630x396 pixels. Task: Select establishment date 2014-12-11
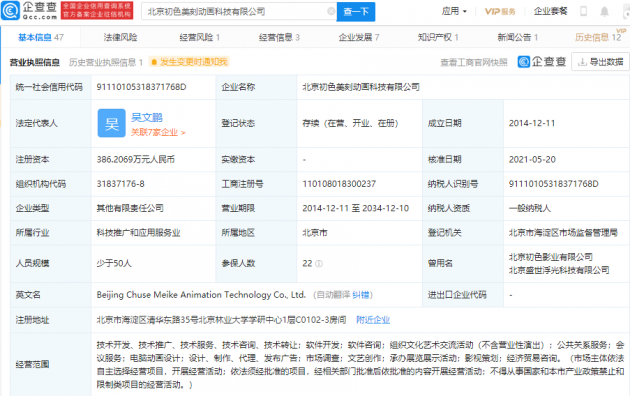pos(532,123)
